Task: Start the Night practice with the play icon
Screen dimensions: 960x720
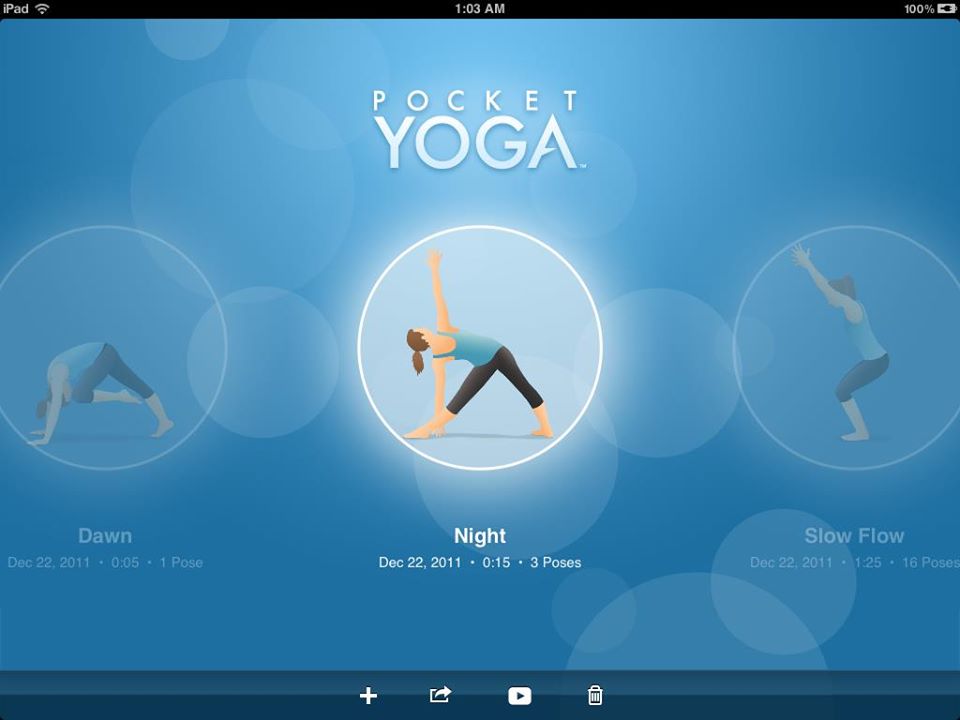Action: [x=518, y=695]
